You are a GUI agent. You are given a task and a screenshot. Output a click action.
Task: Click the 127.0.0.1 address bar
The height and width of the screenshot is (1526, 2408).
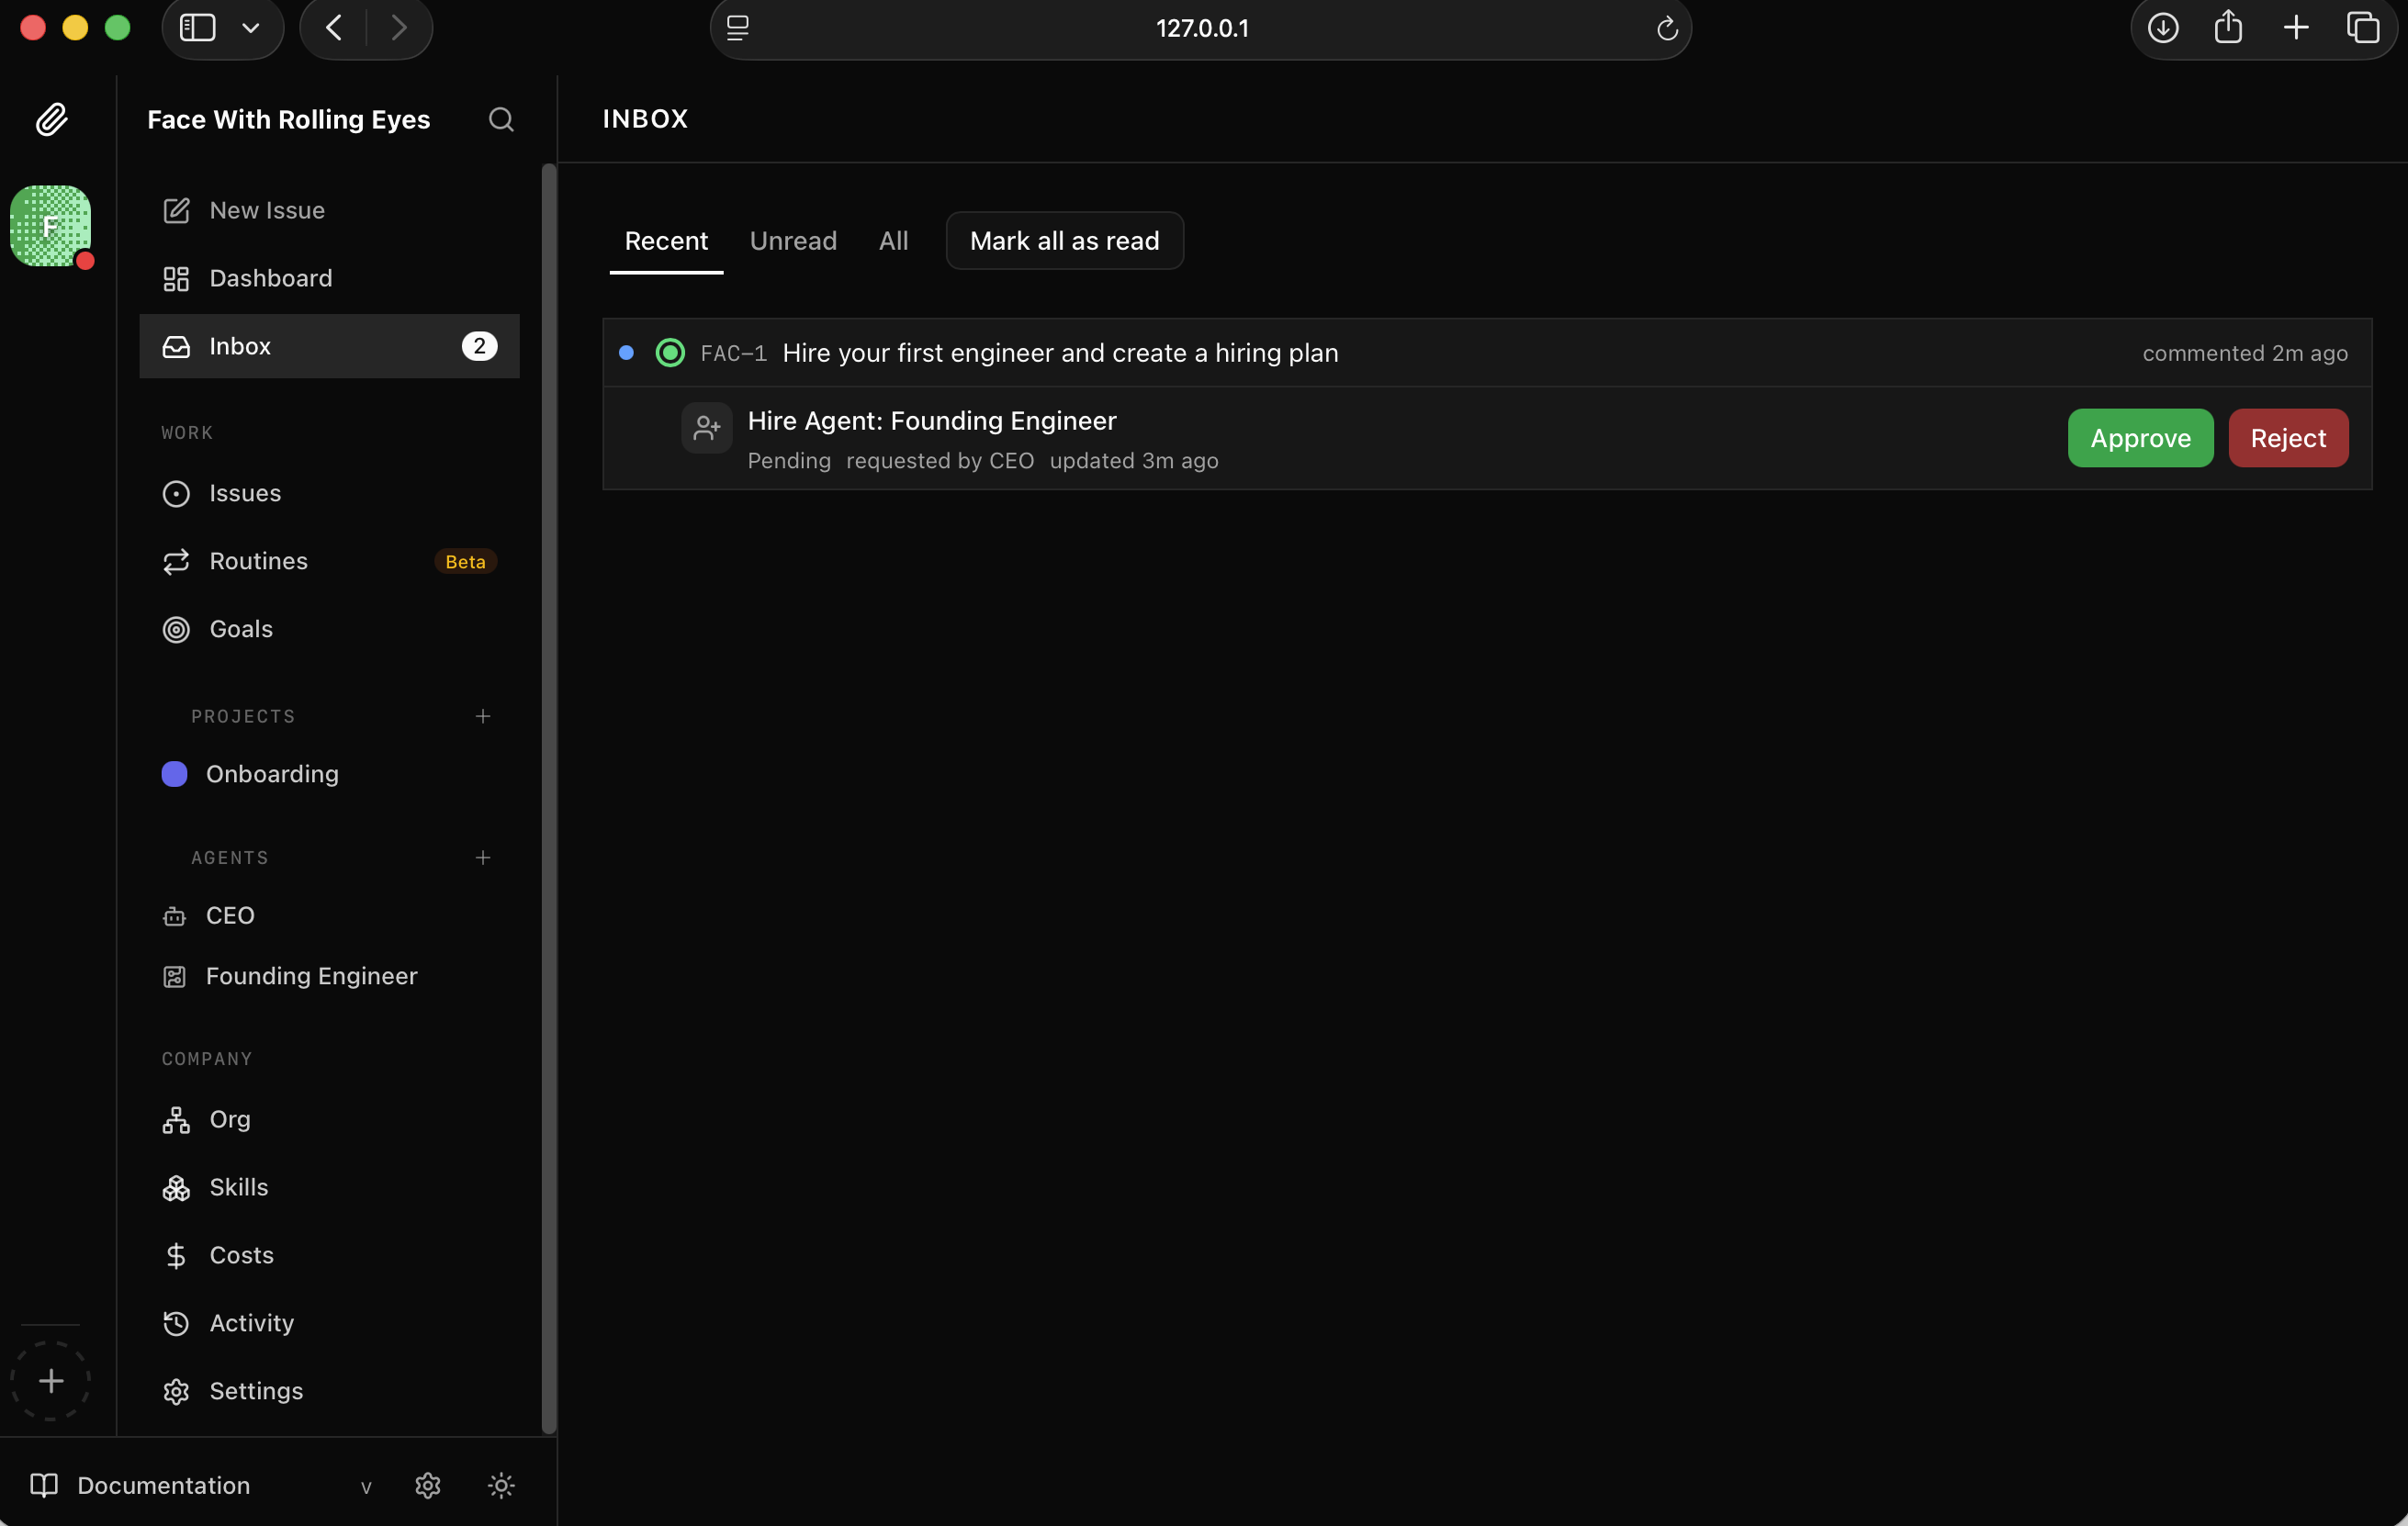pos(1201,28)
